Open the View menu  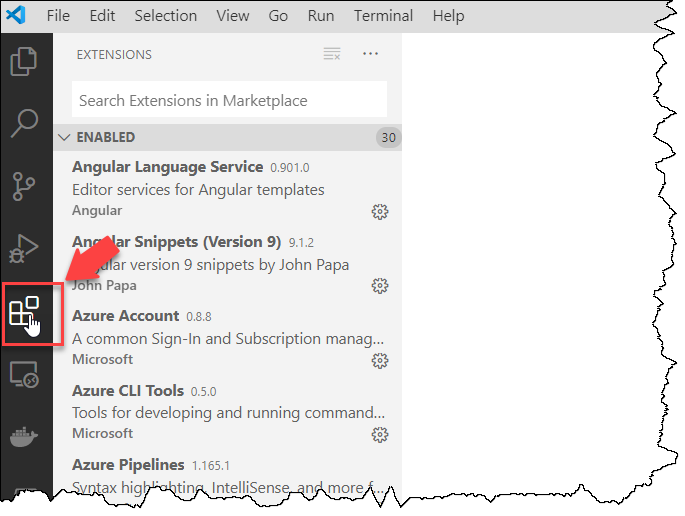point(233,16)
